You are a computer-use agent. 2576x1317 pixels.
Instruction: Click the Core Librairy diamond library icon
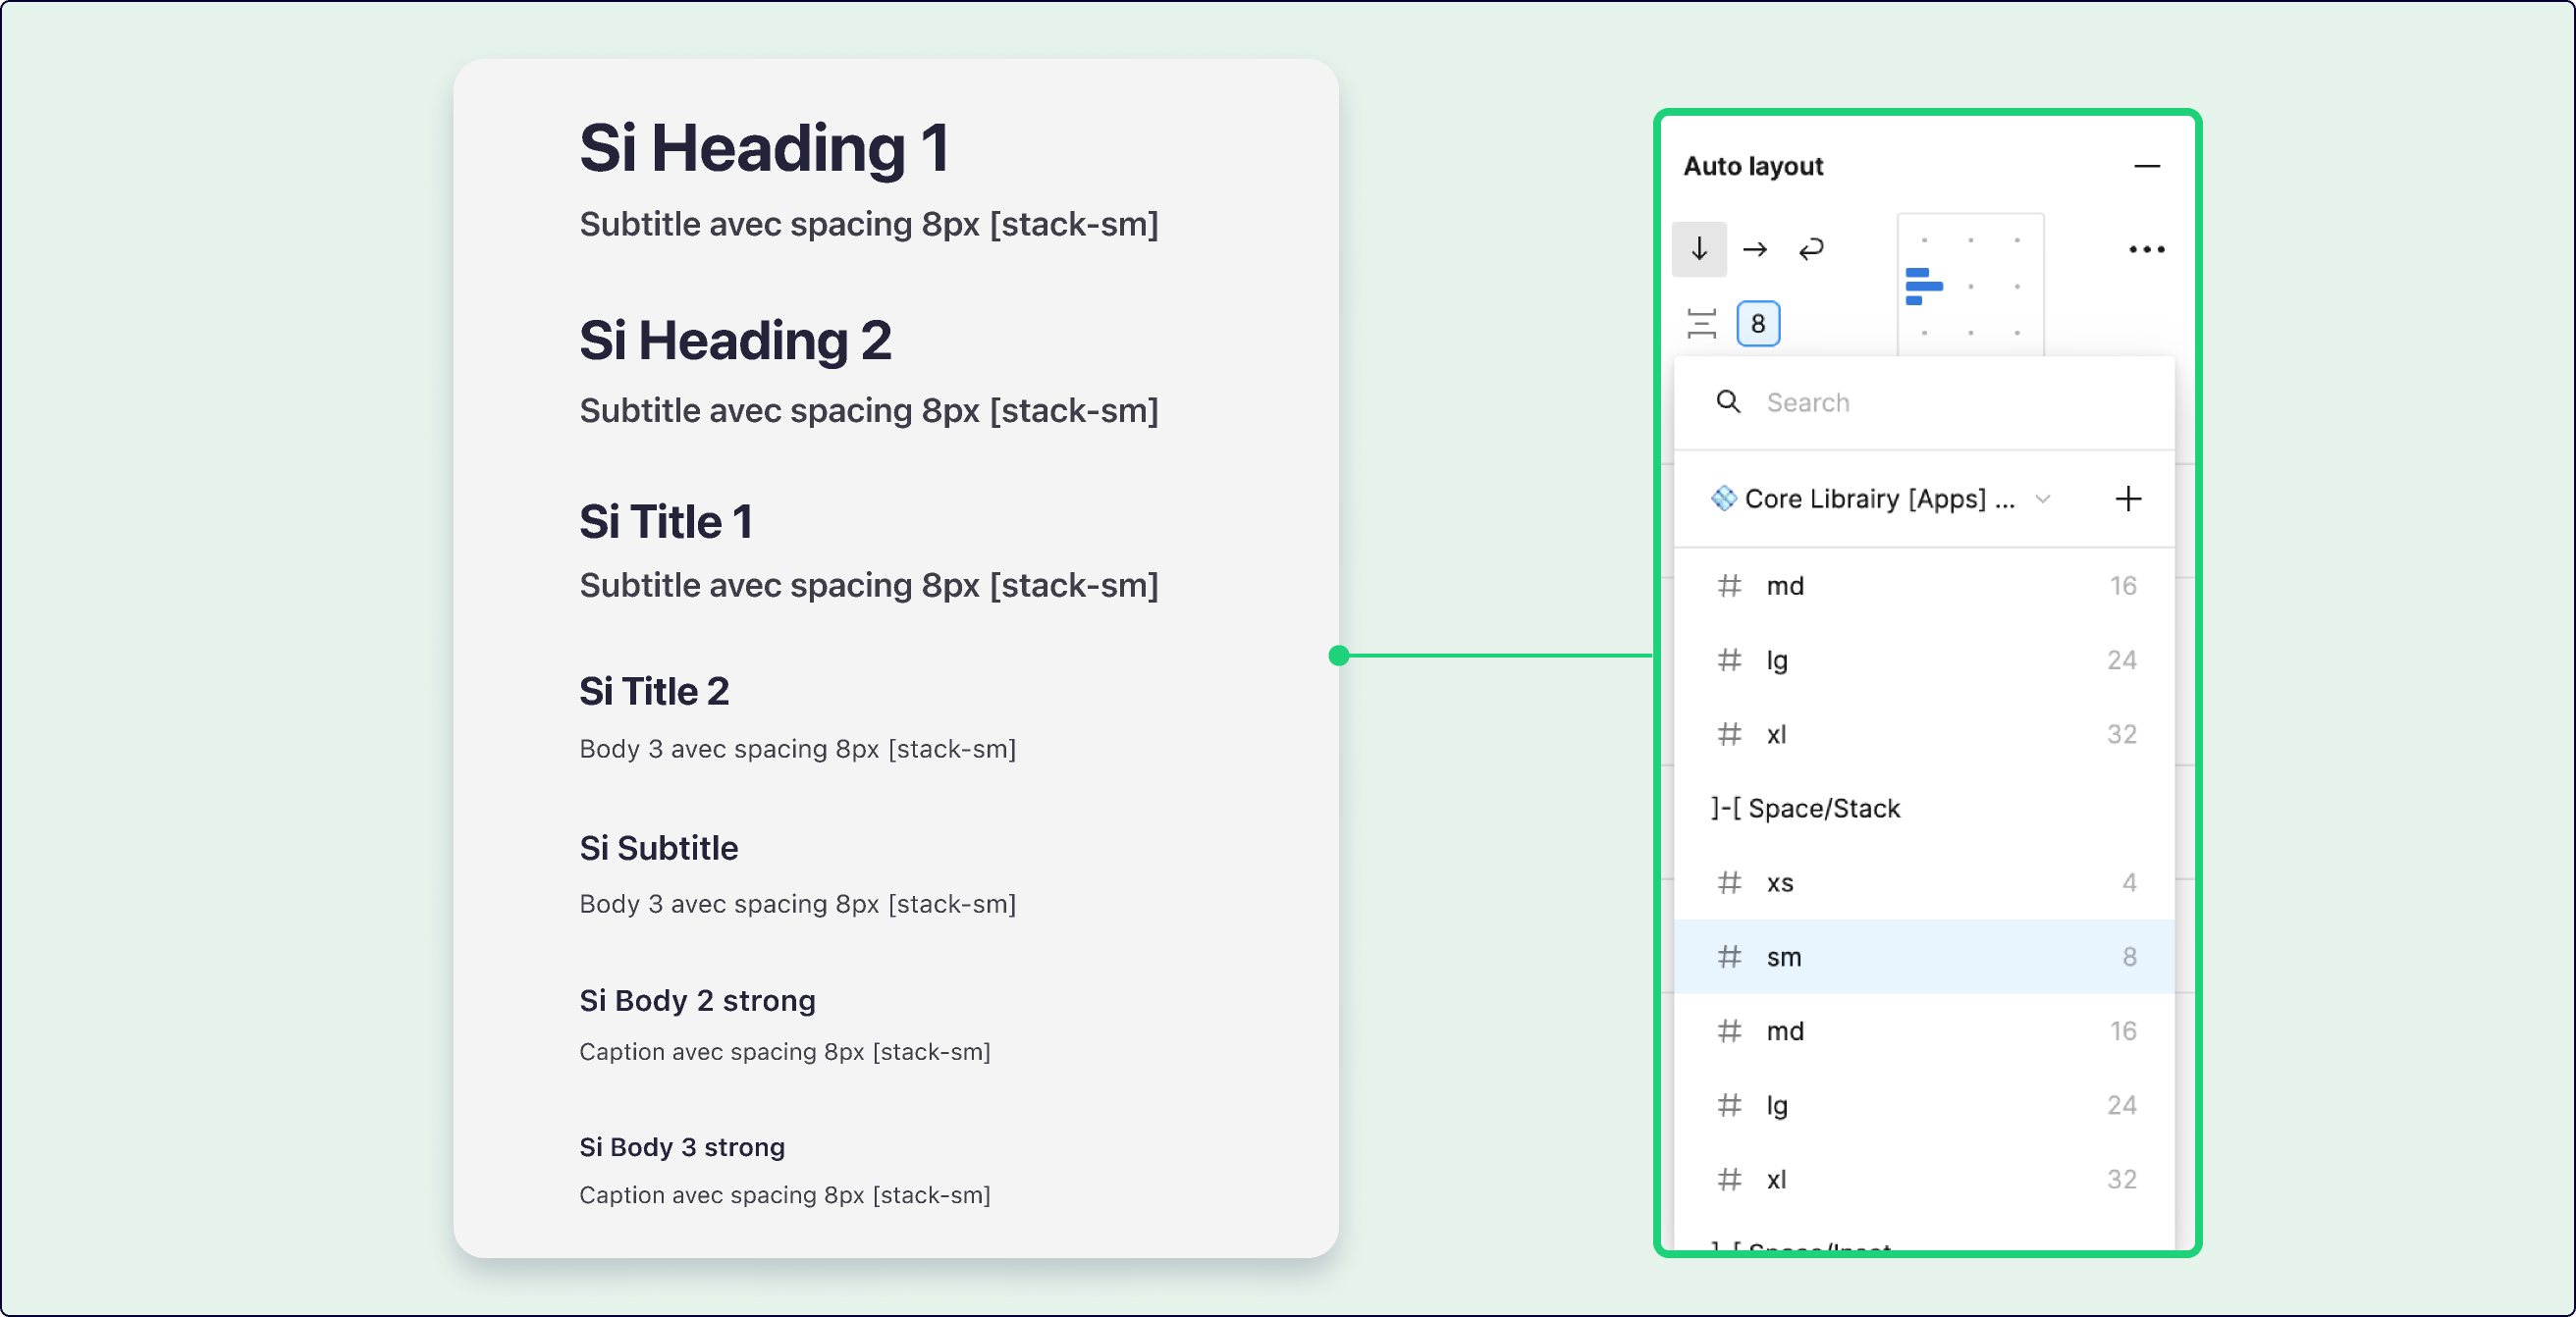click(1724, 498)
